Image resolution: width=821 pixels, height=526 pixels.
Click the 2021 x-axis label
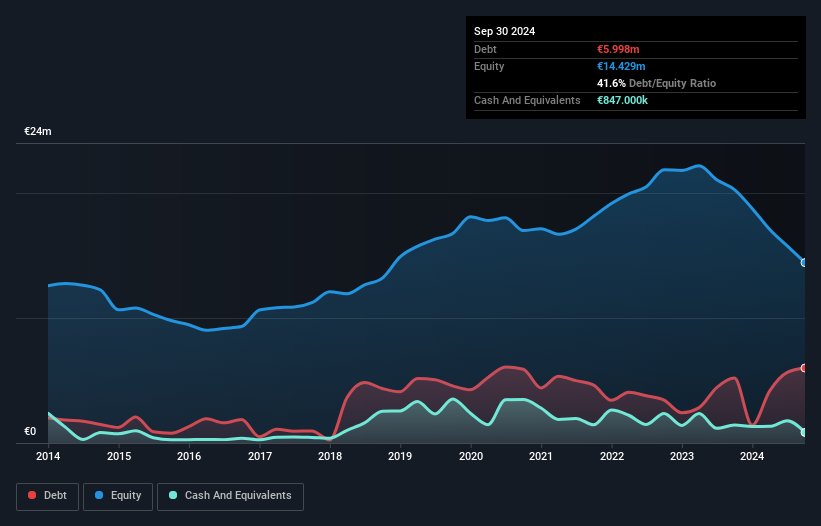point(541,456)
